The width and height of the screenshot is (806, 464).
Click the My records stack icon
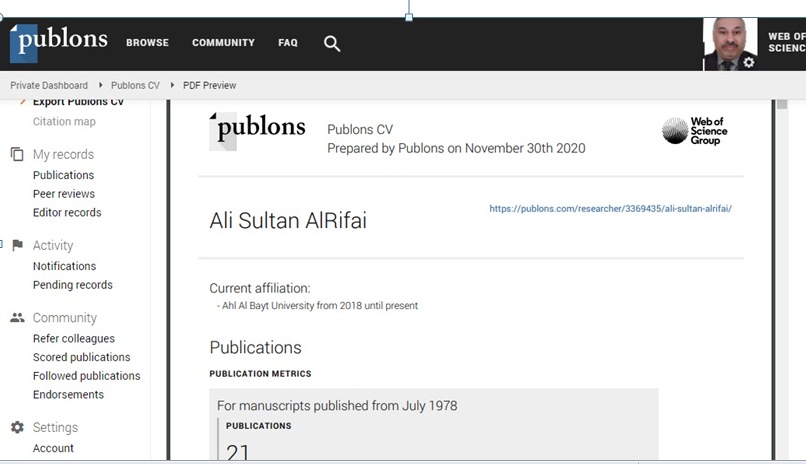pos(17,154)
